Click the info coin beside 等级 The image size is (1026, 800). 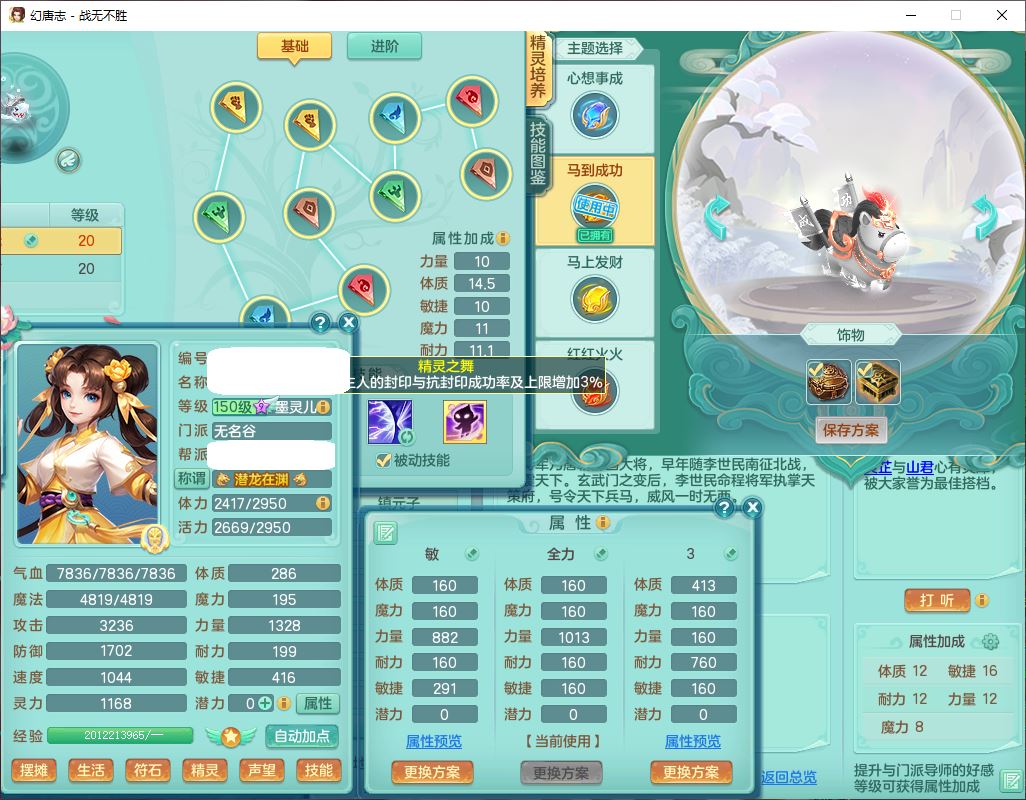point(323,407)
